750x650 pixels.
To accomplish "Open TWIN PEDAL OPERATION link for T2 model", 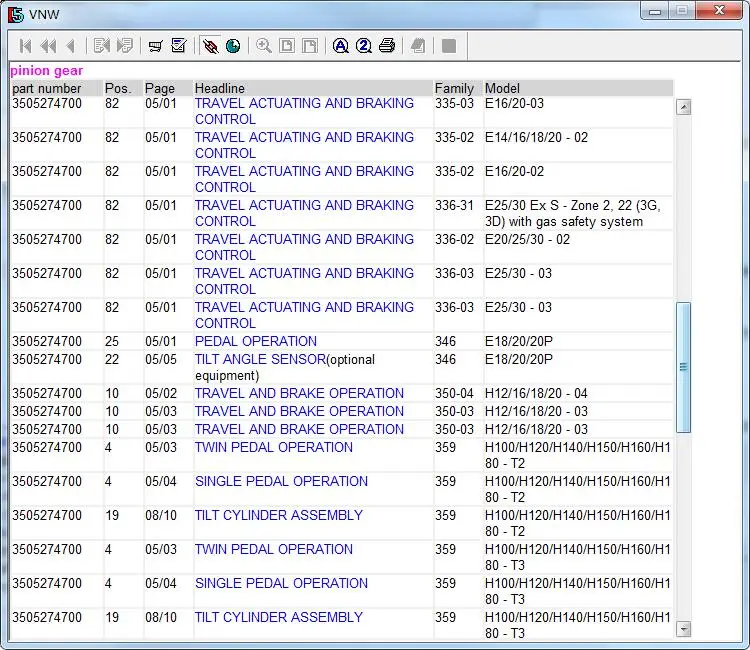I will pos(274,447).
